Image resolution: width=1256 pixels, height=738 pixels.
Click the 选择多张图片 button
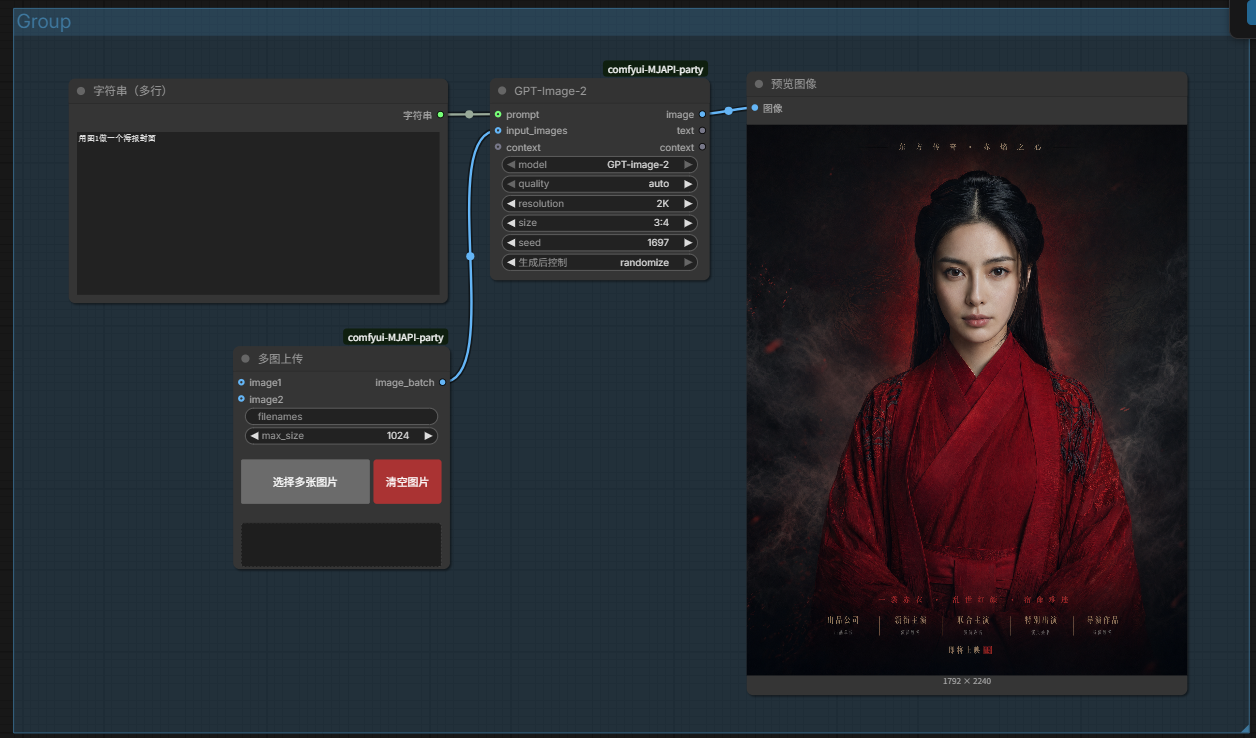305,482
